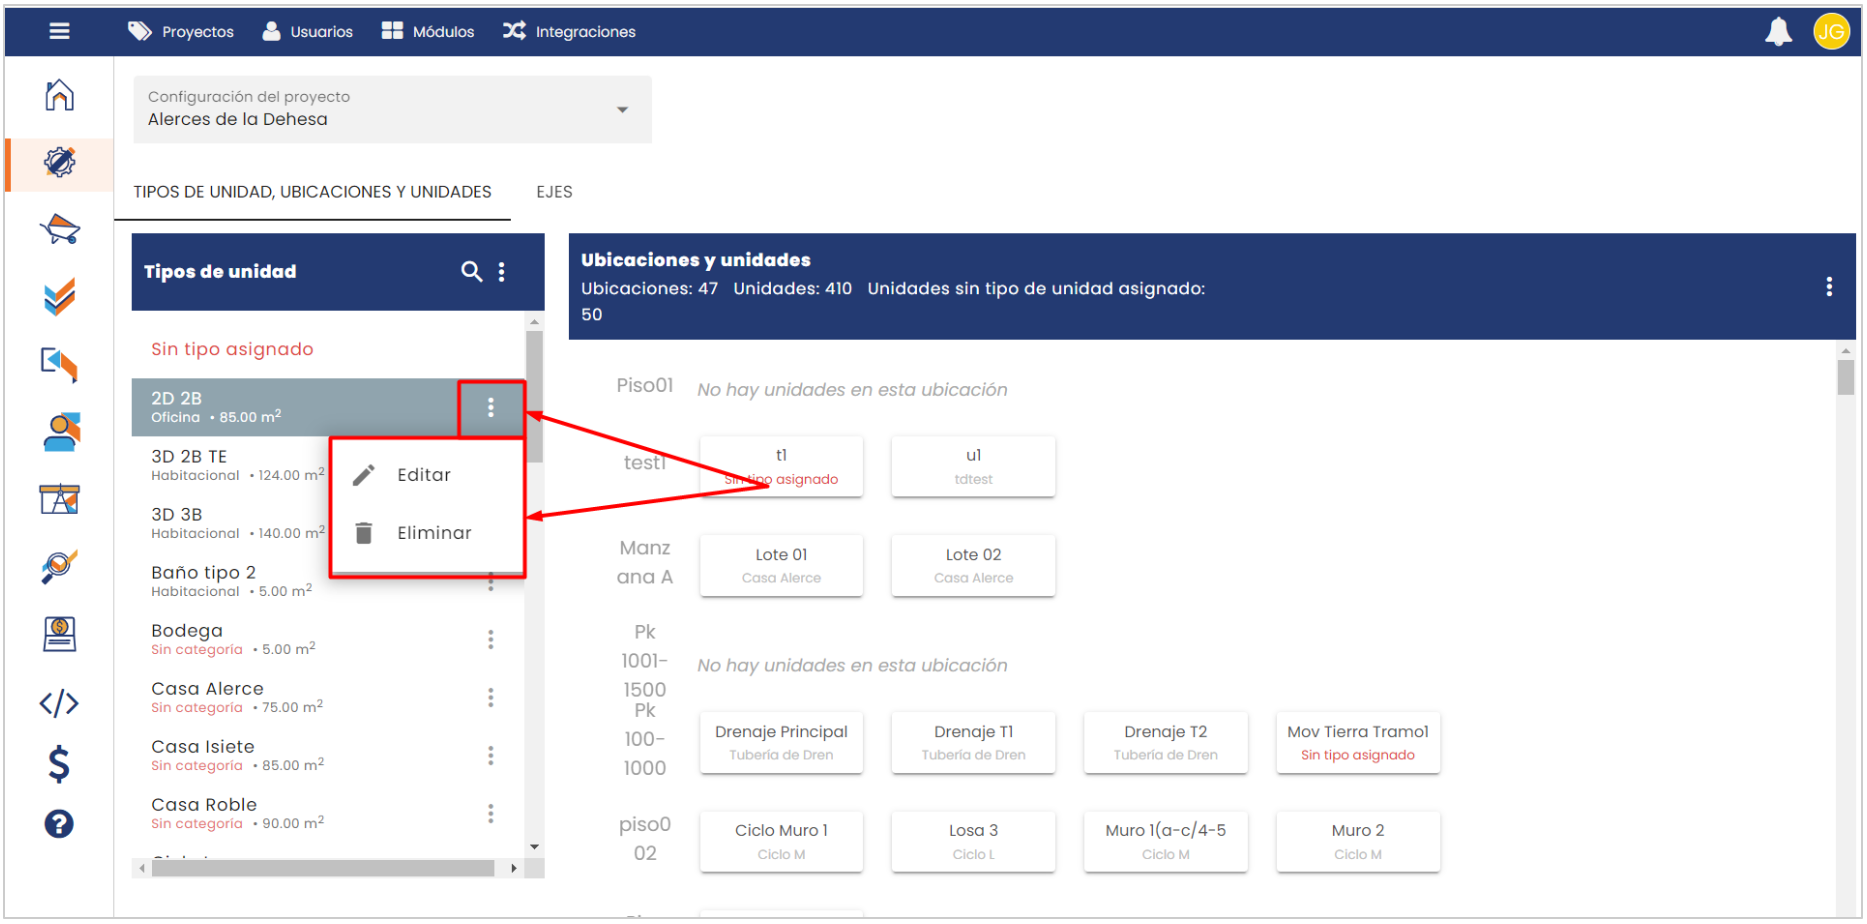Click the home icon in sidebar
Viewport: 1867px width, 924px height.
point(59,96)
